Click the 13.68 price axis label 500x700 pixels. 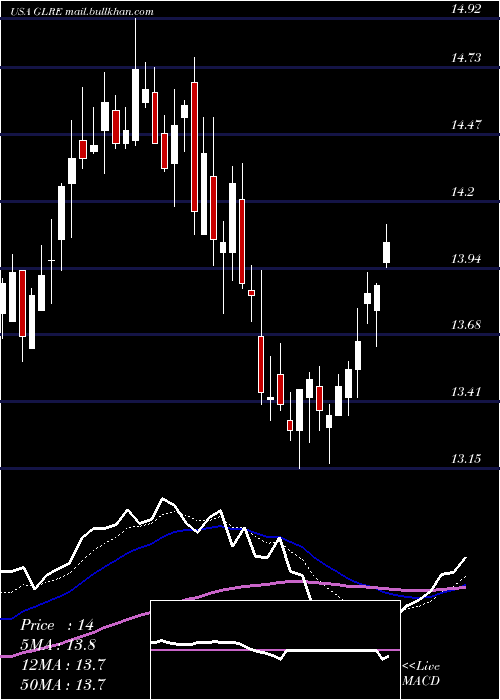click(466, 325)
